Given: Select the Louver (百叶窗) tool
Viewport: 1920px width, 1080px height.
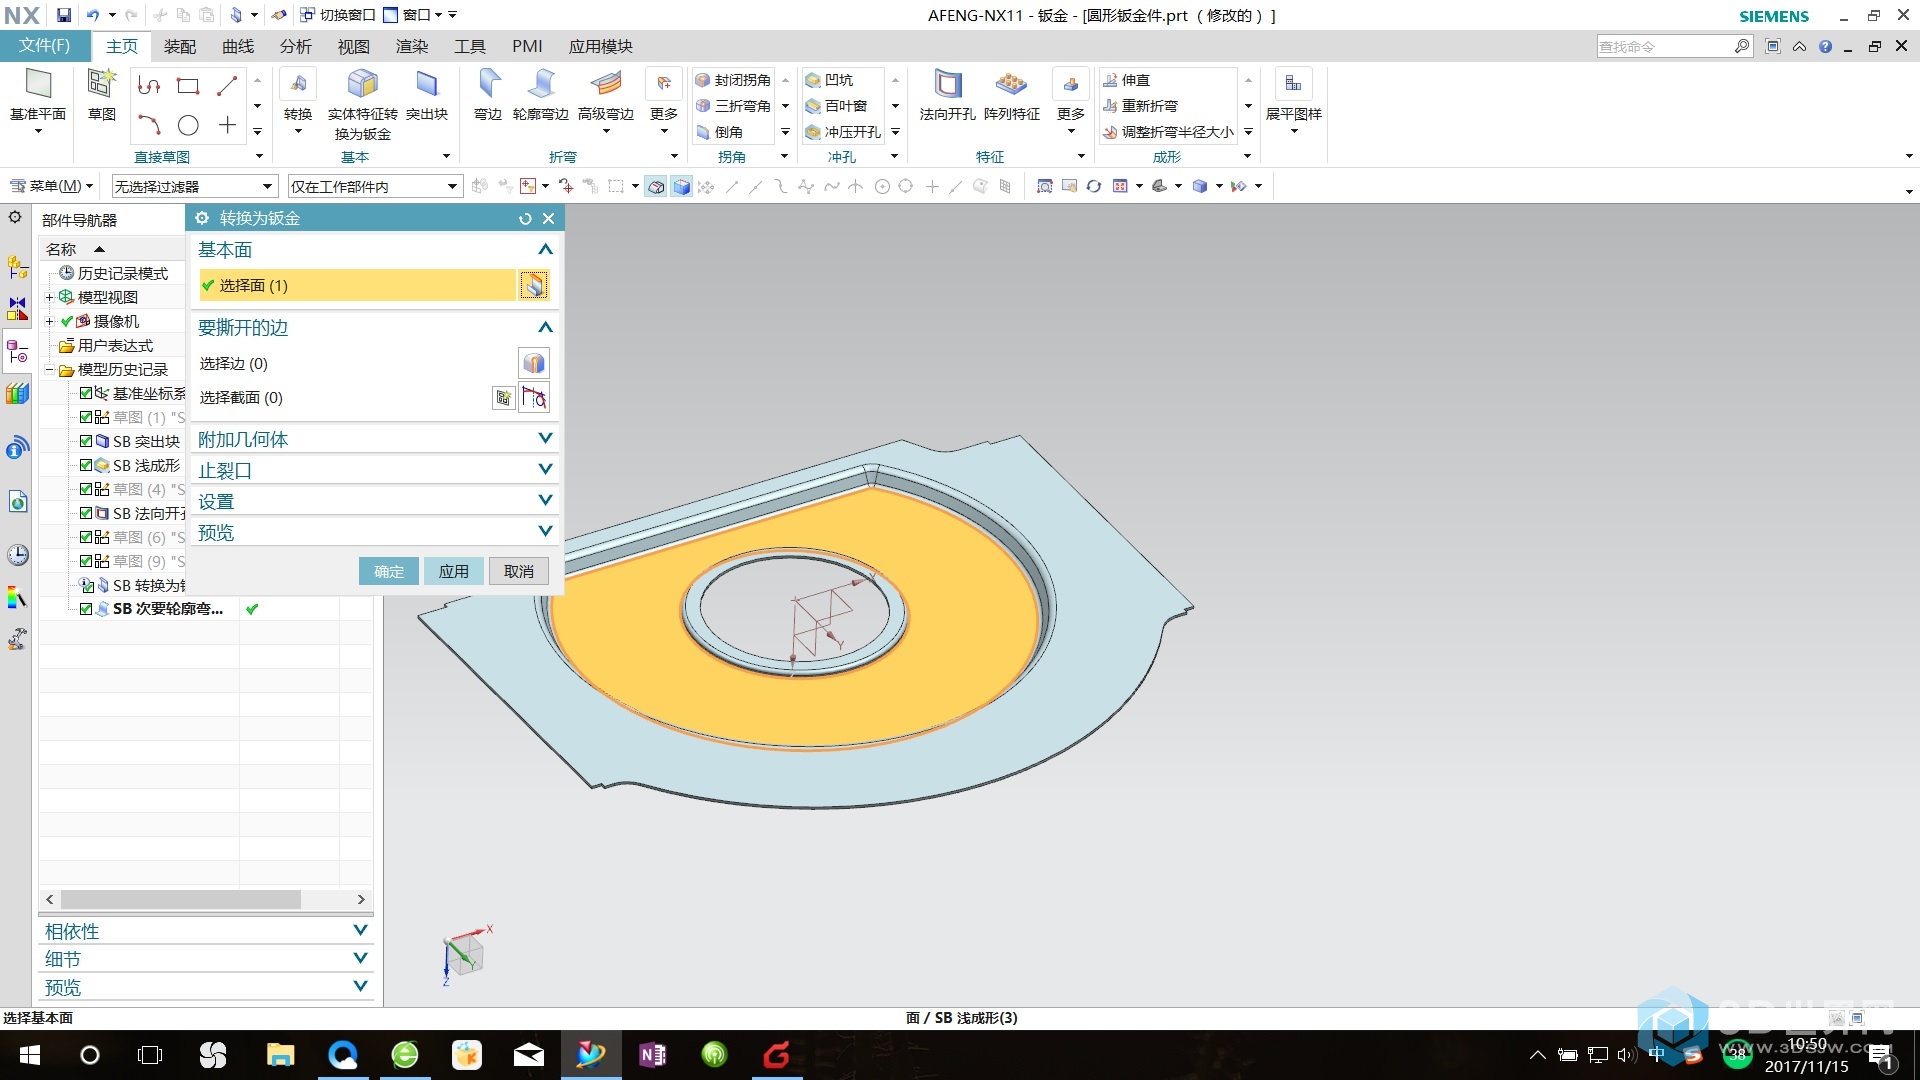Looking at the screenshot, I should coord(837,106).
